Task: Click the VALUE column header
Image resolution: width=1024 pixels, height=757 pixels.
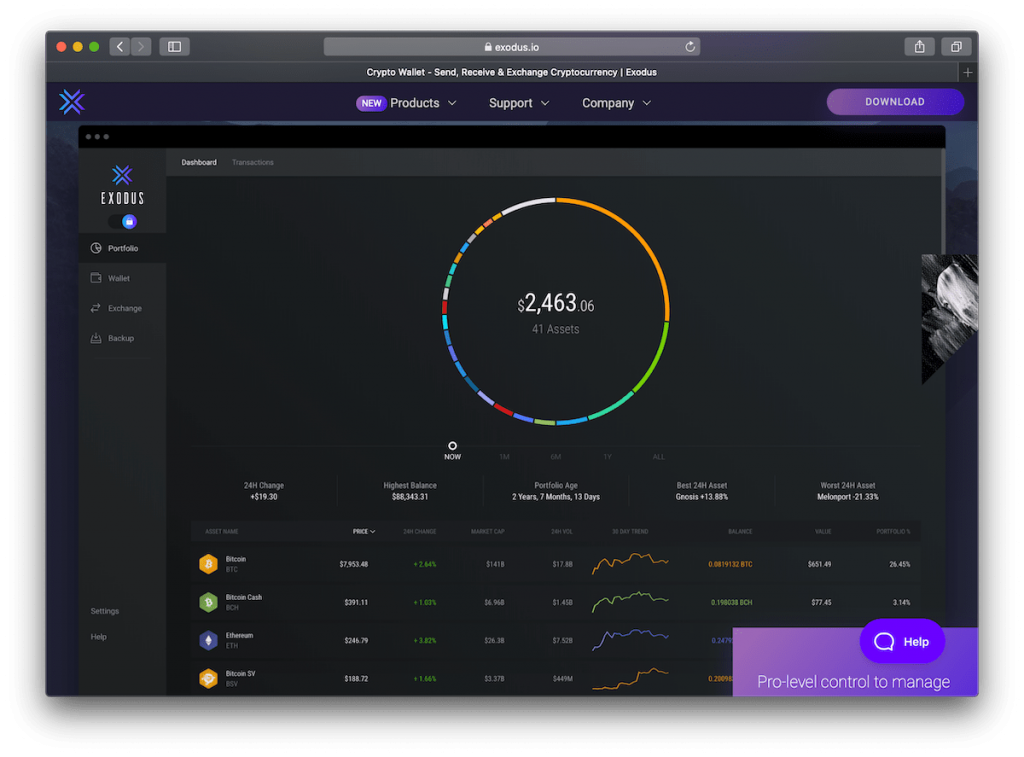Action: point(823,532)
